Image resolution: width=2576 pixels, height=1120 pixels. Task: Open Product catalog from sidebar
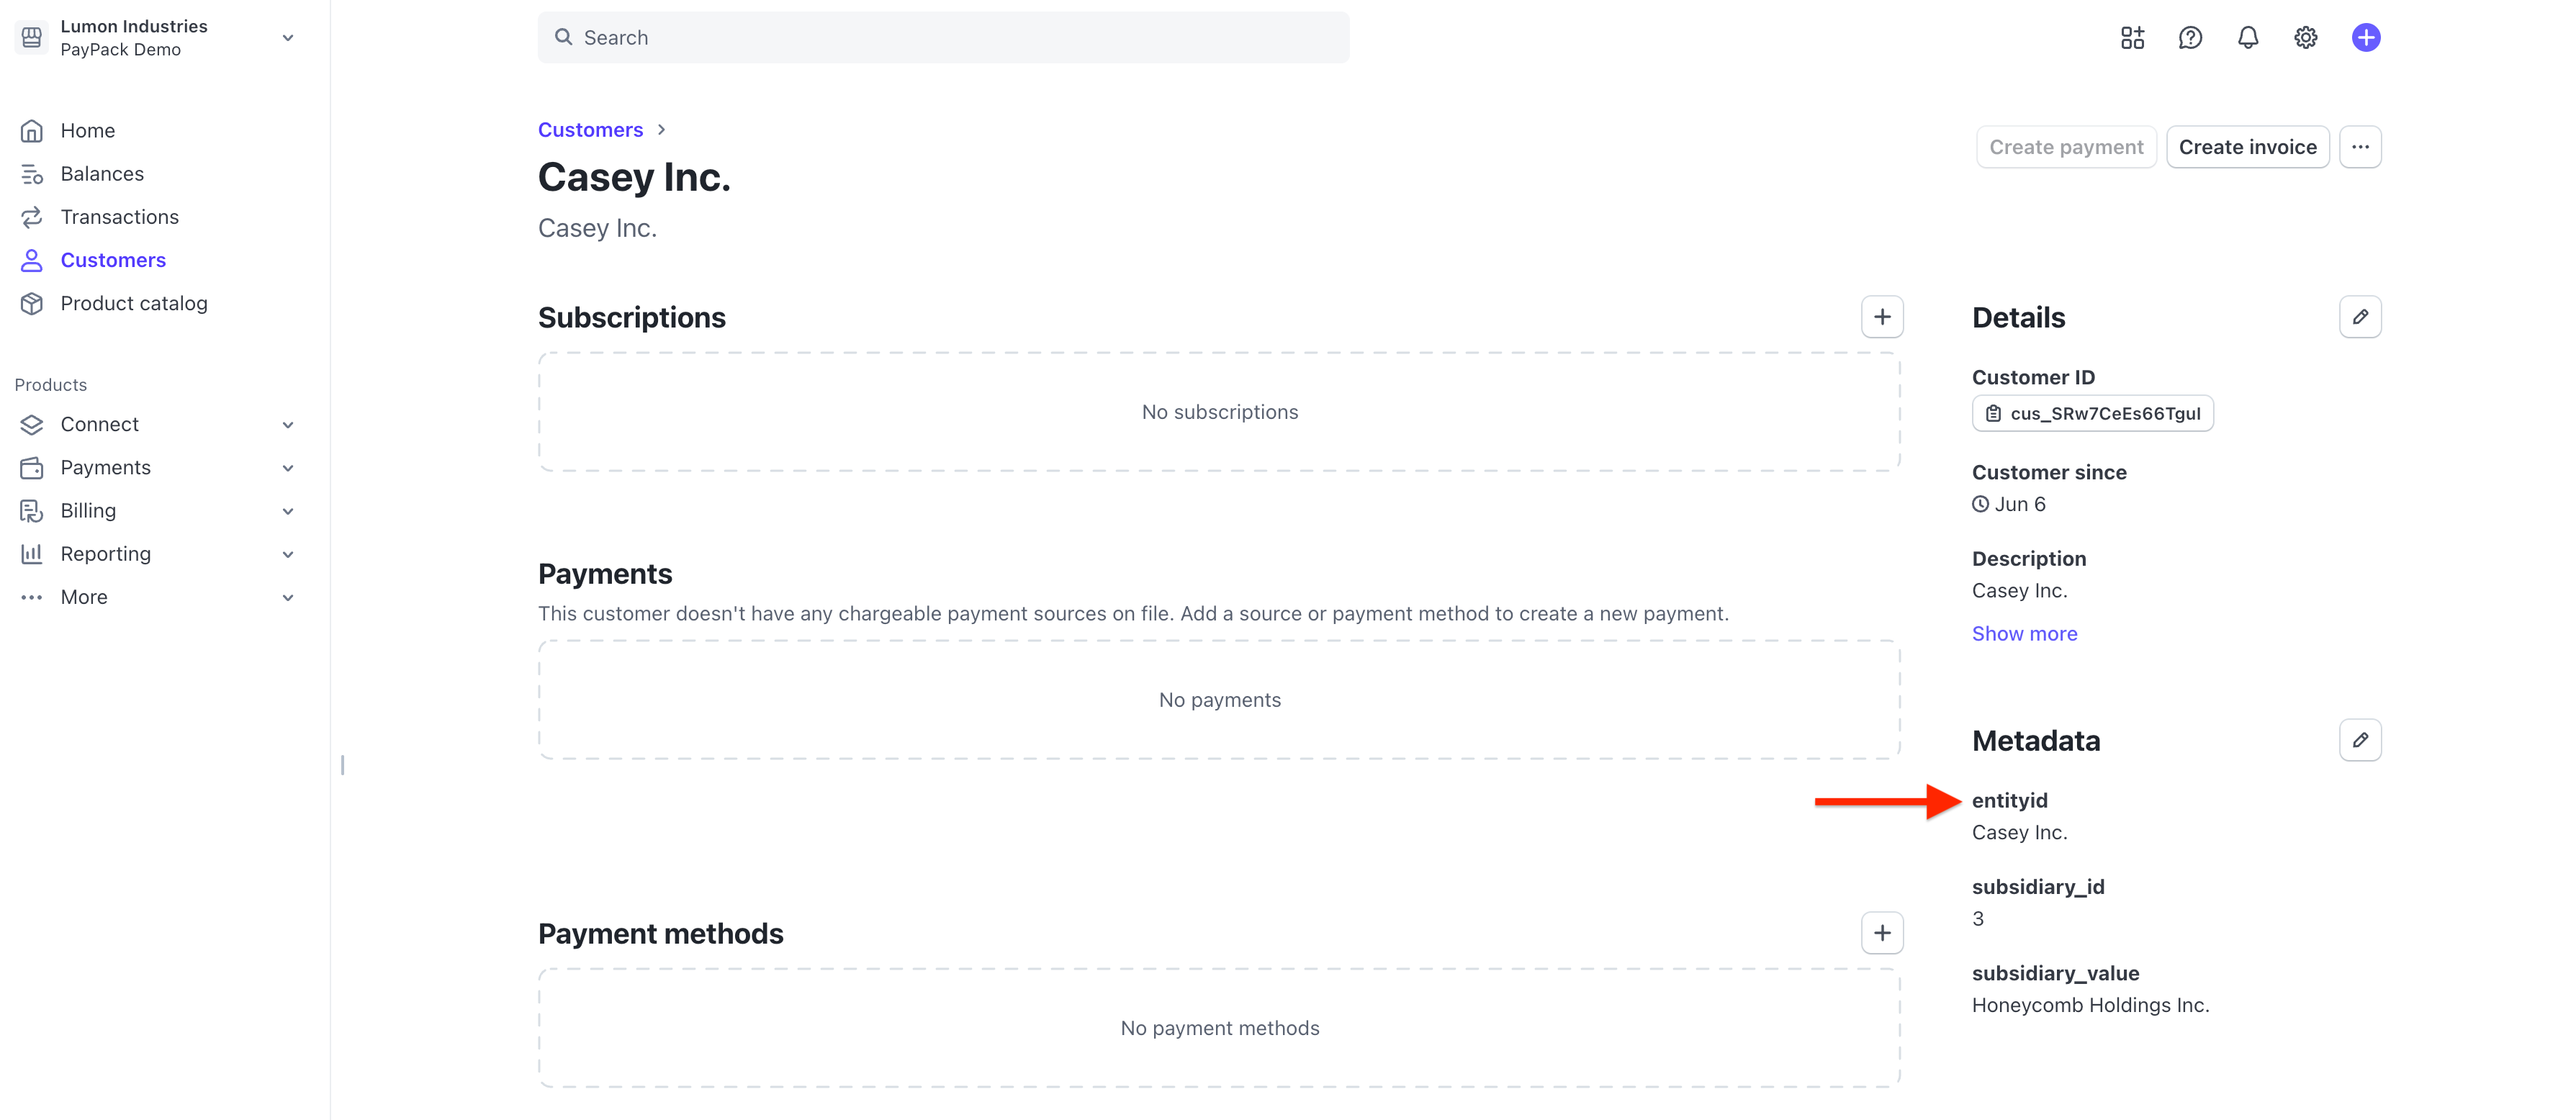tap(134, 303)
